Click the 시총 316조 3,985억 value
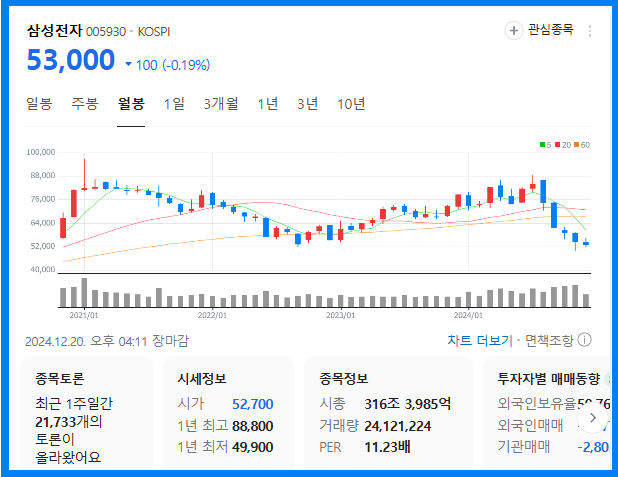Screen dimensions: 618x477 coord(408,404)
